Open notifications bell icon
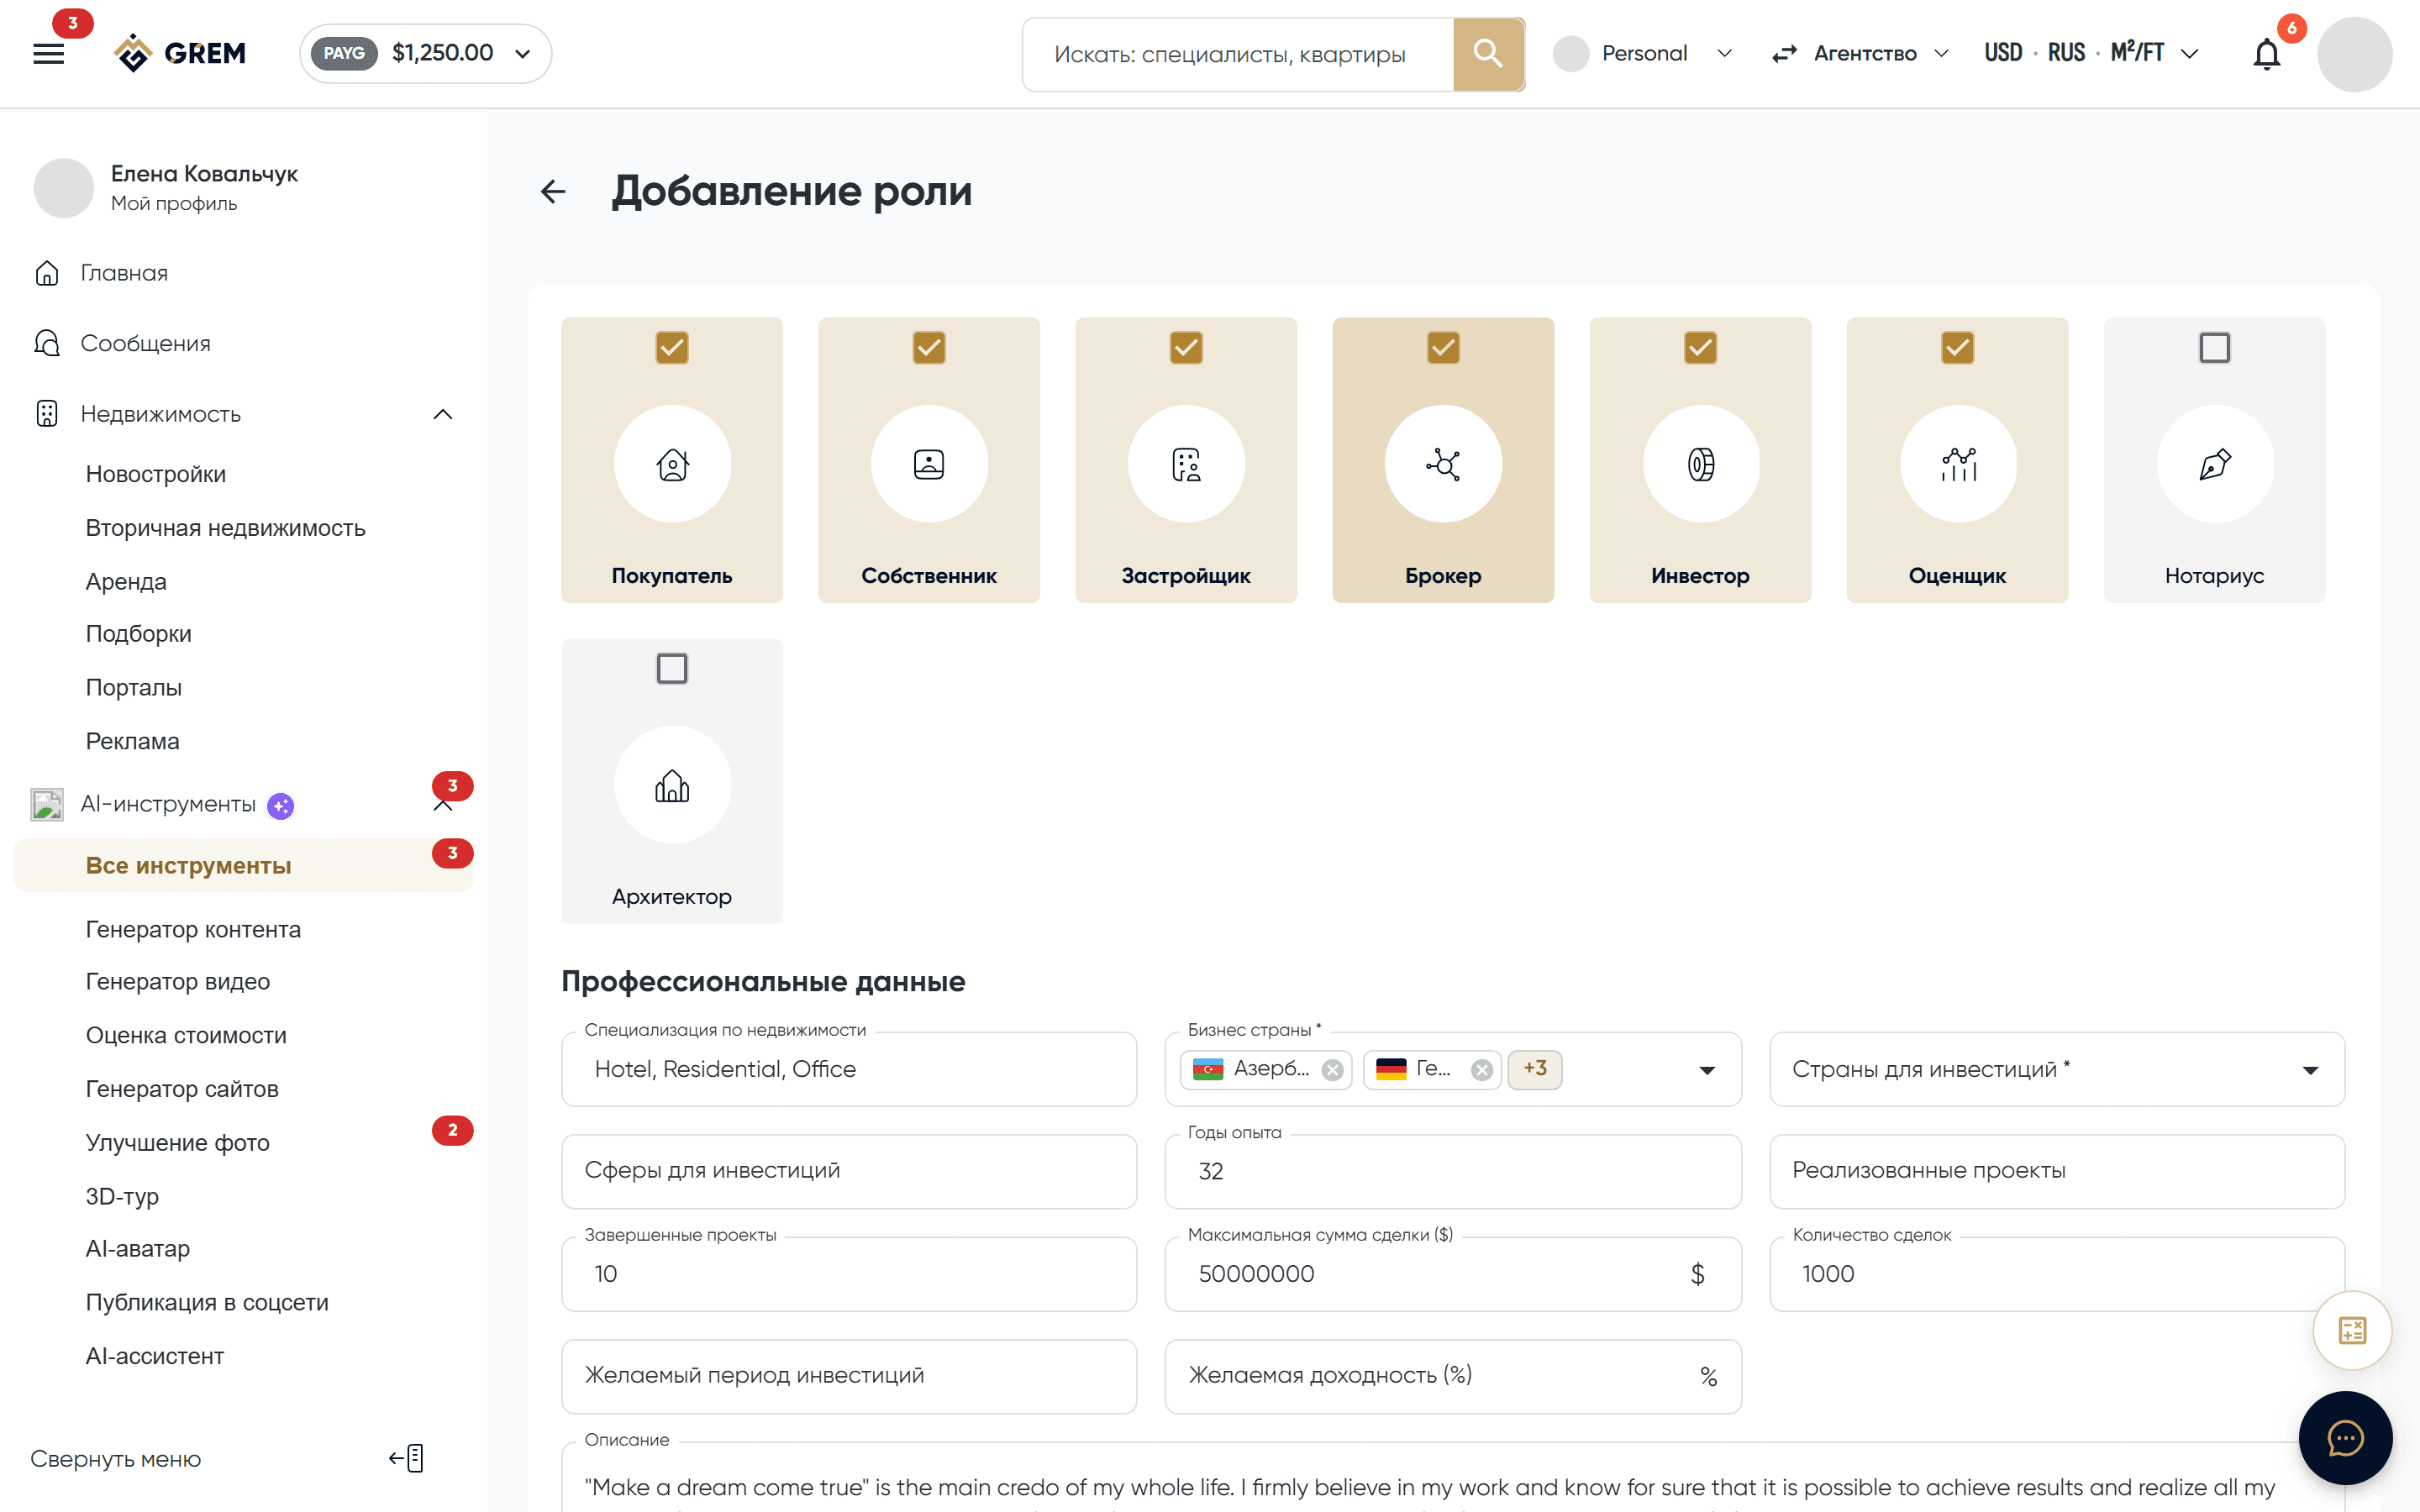The image size is (2420, 1512). click(x=2266, y=54)
